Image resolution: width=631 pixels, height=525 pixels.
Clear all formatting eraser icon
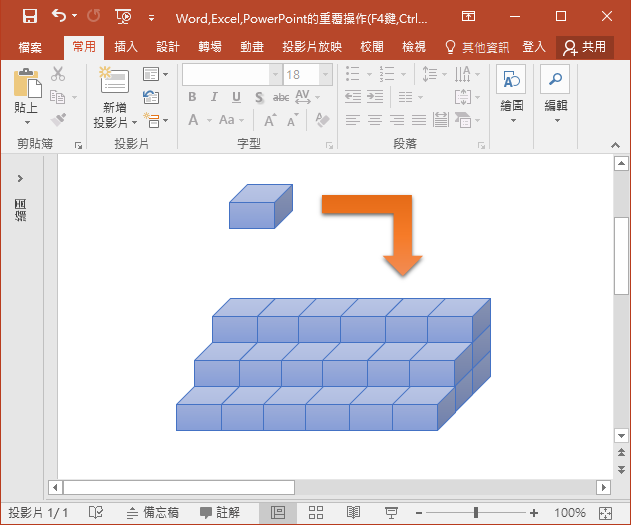[x=322, y=120]
